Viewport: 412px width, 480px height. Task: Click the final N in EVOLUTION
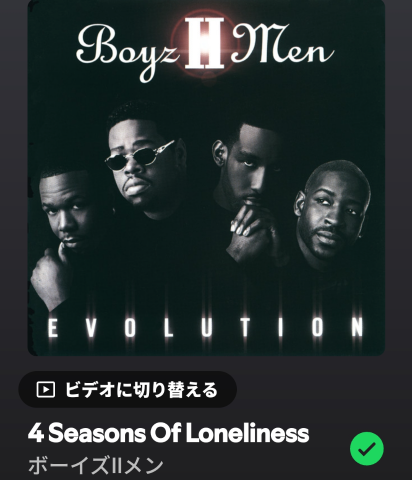pyautogui.click(x=357, y=327)
